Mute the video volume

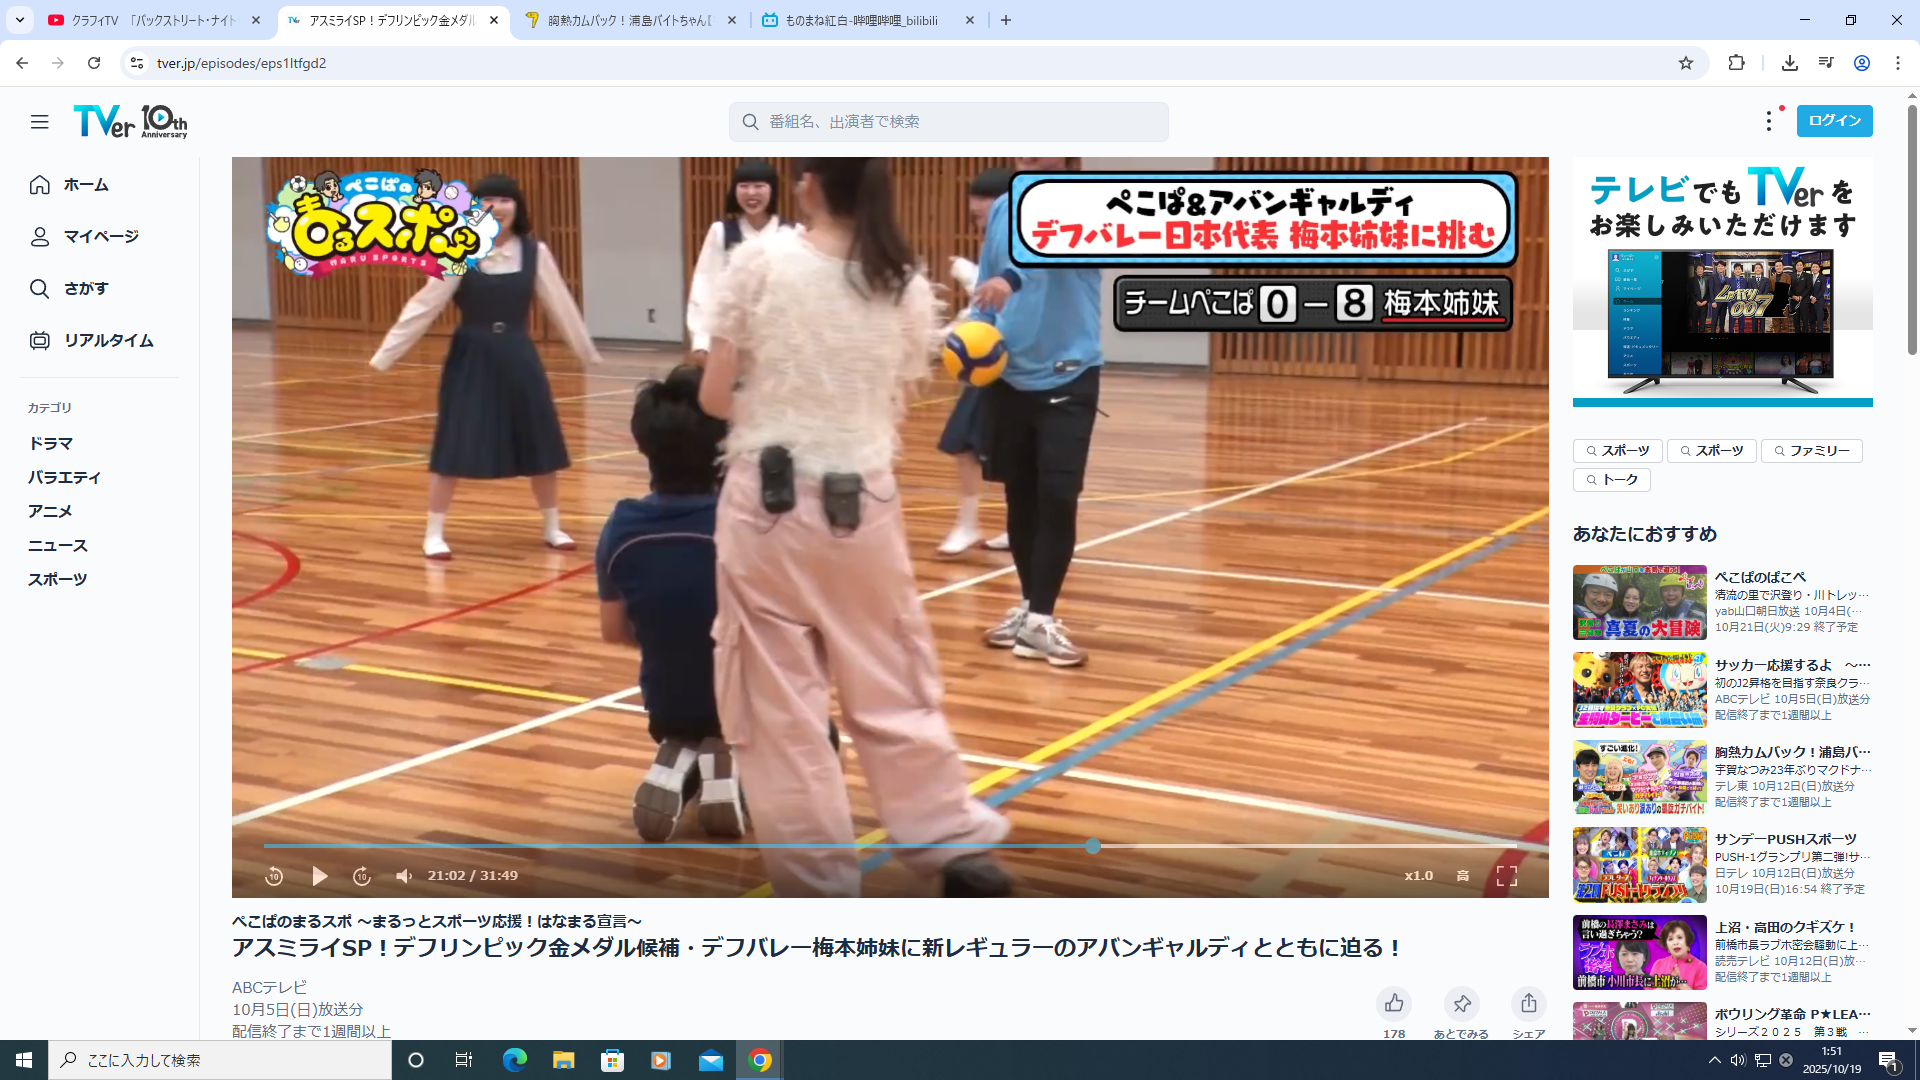404,876
